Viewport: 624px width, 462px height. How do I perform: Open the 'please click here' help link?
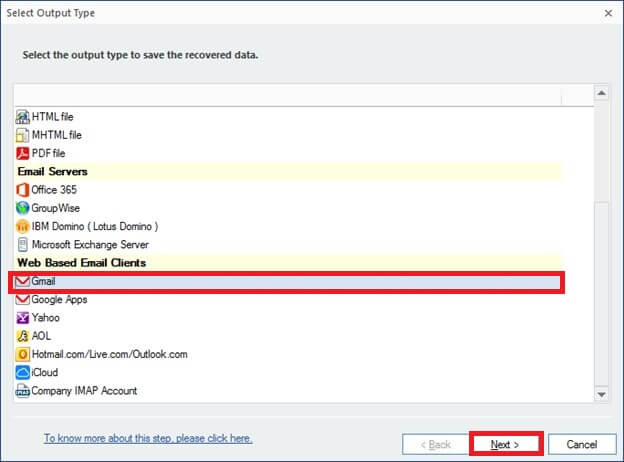tap(214, 438)
